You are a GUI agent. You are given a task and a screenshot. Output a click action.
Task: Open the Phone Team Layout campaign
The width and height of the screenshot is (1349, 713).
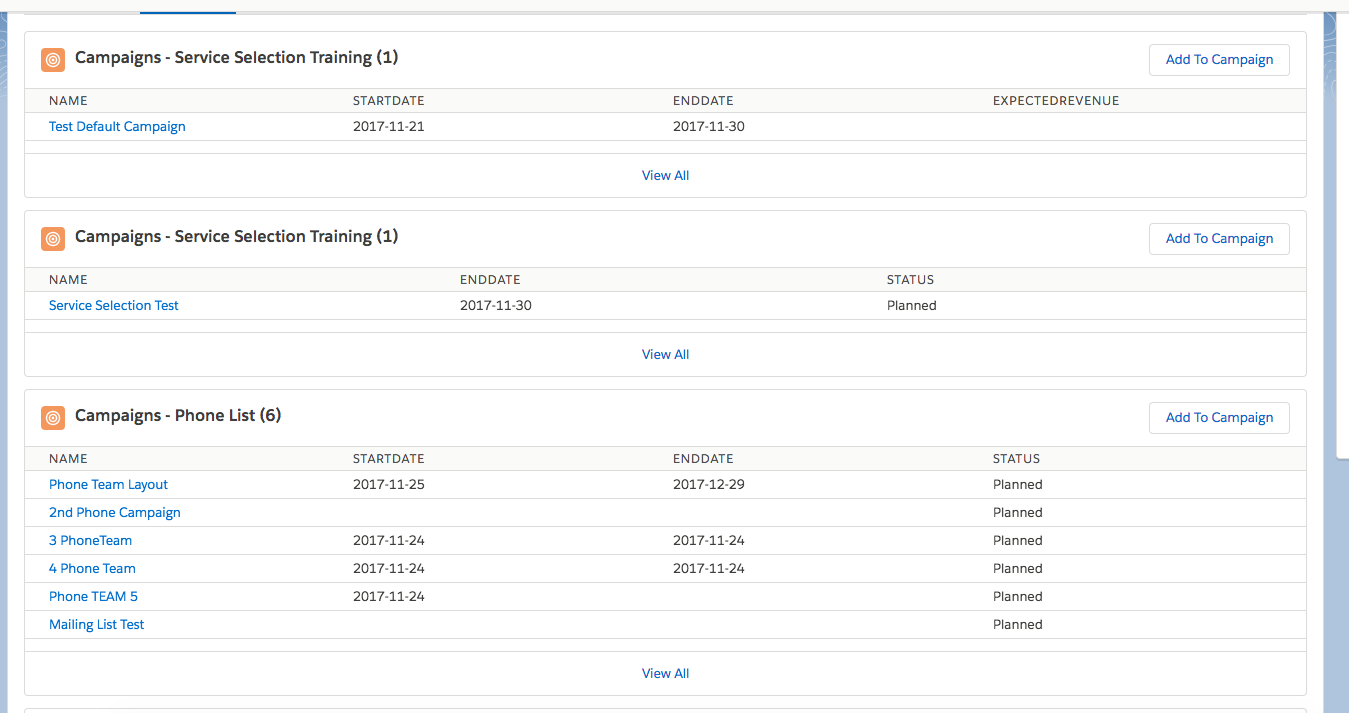coord(108,485)
